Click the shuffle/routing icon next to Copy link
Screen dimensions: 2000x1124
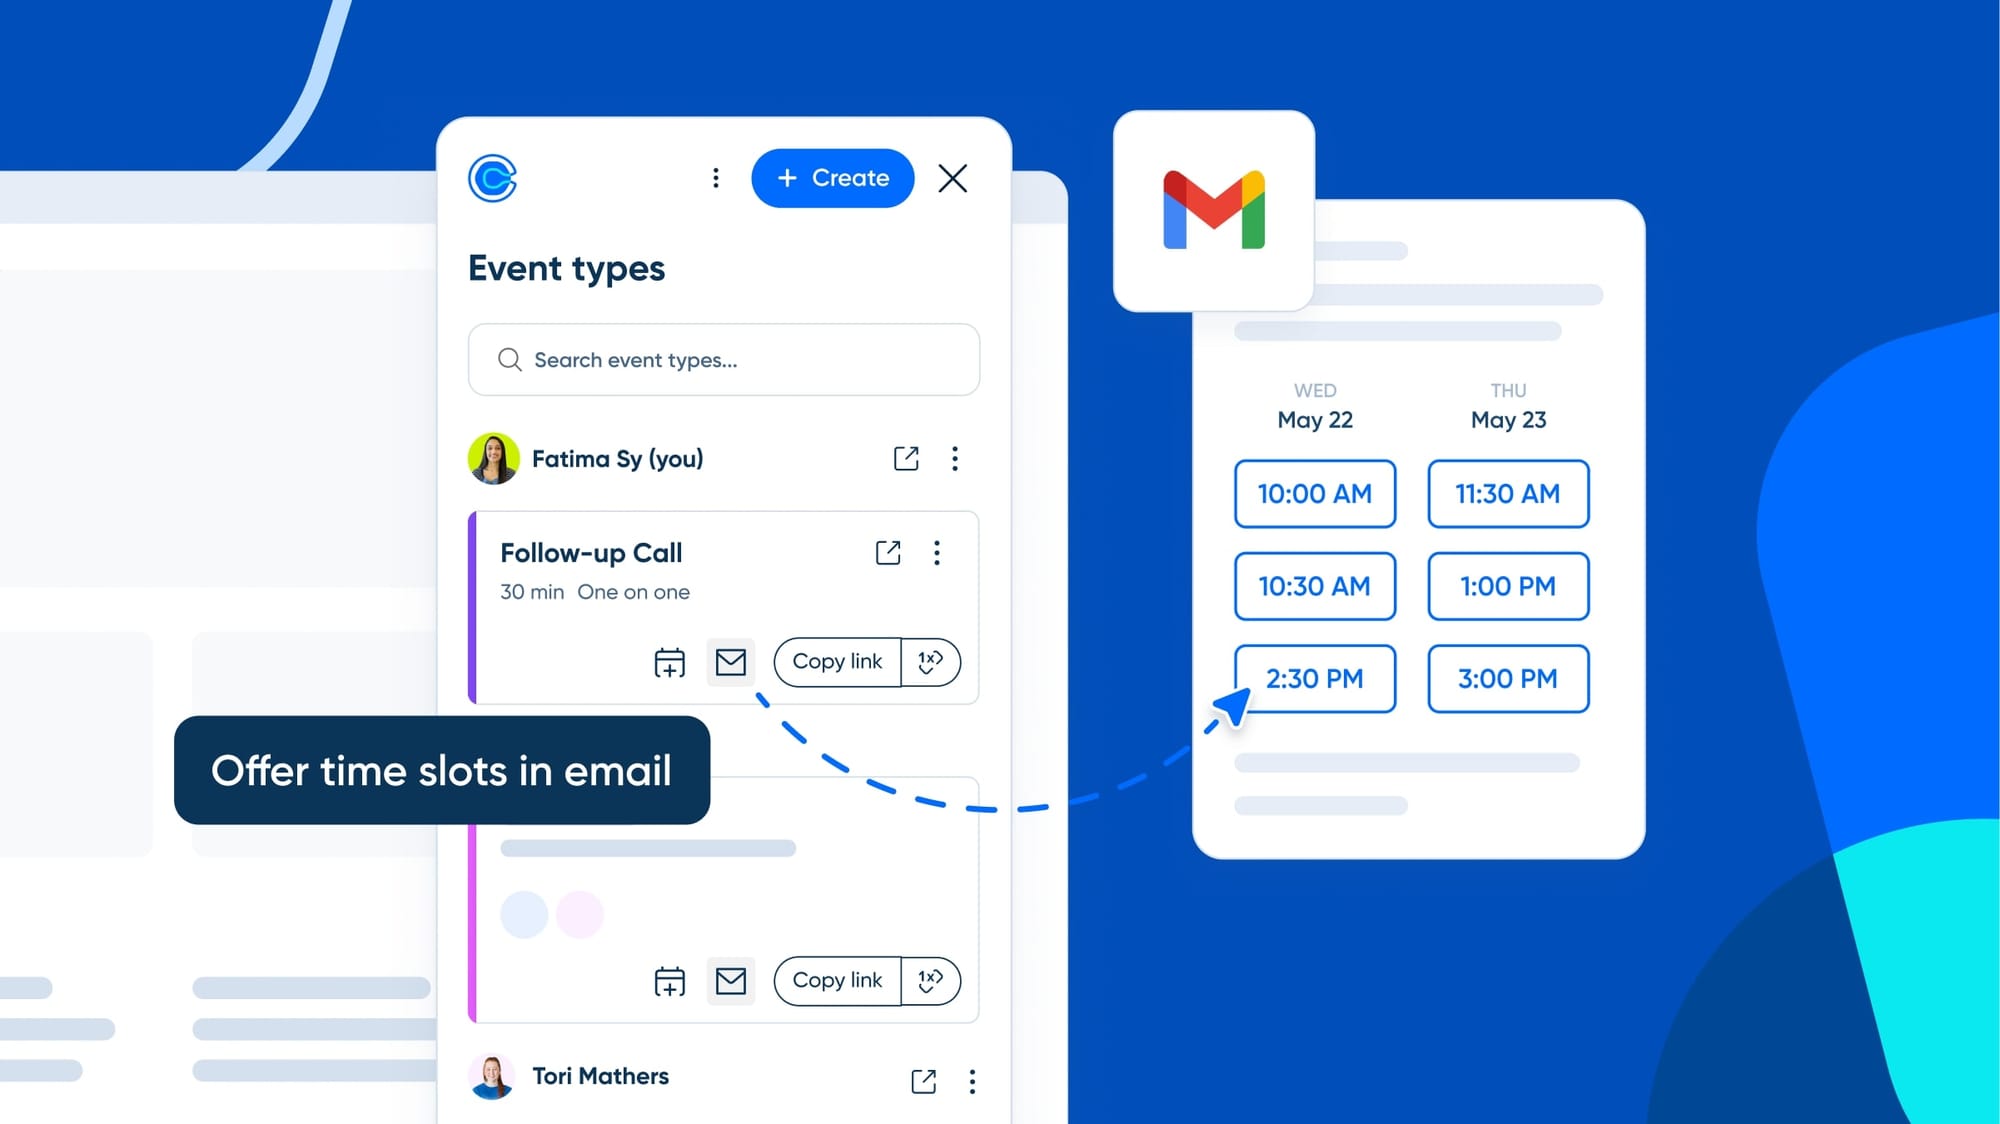(930, 661)
